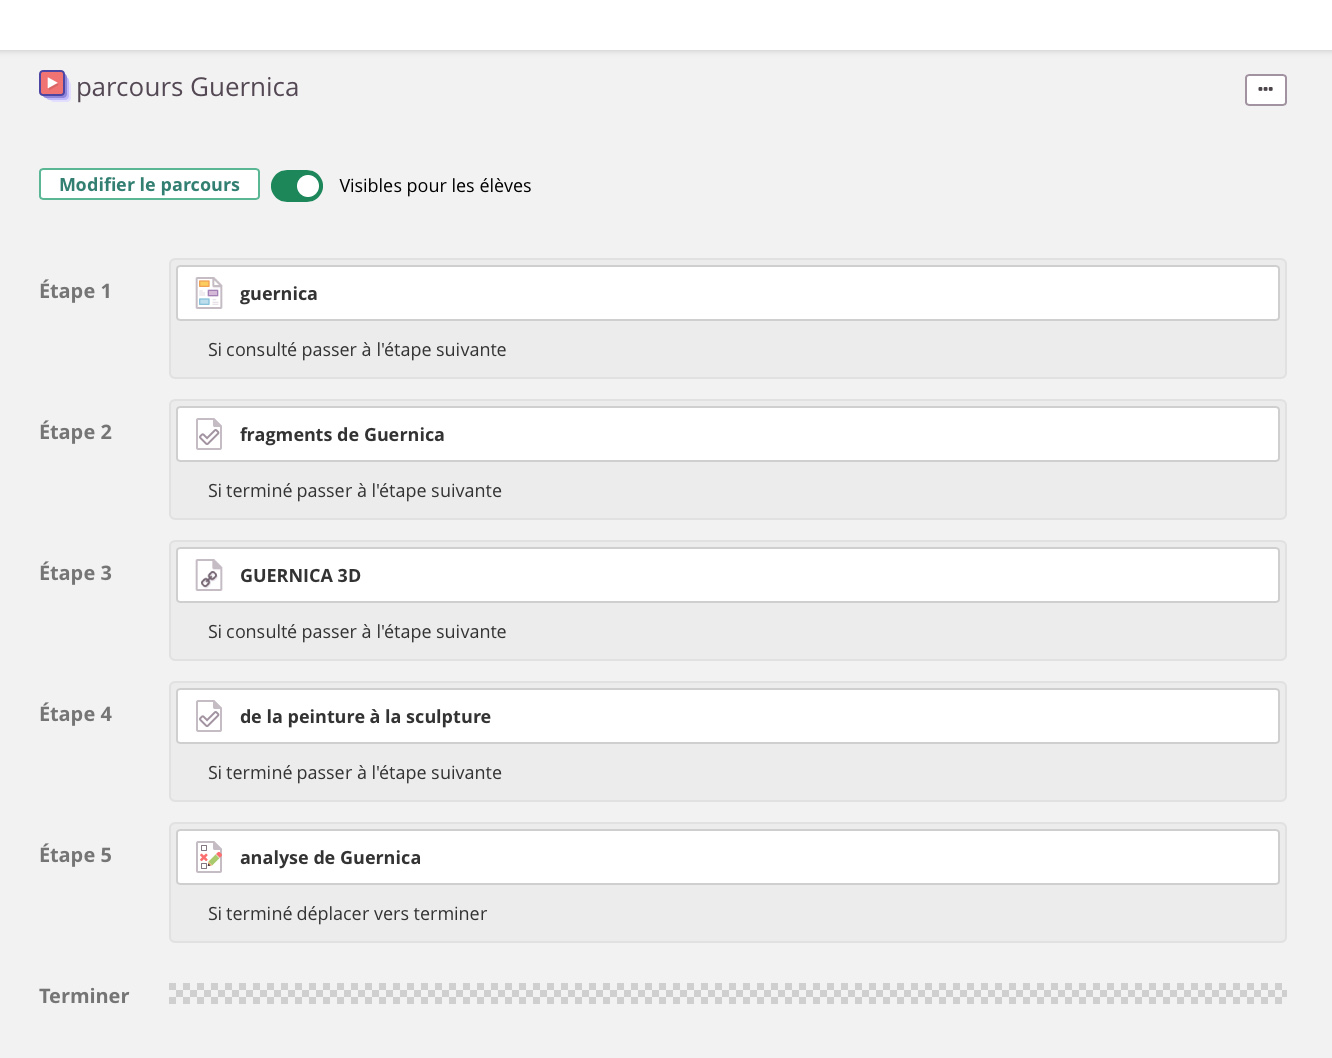Select the Étape 1 condition text
This screenshot has height=1058, width=1332.
tap(357, 350)
